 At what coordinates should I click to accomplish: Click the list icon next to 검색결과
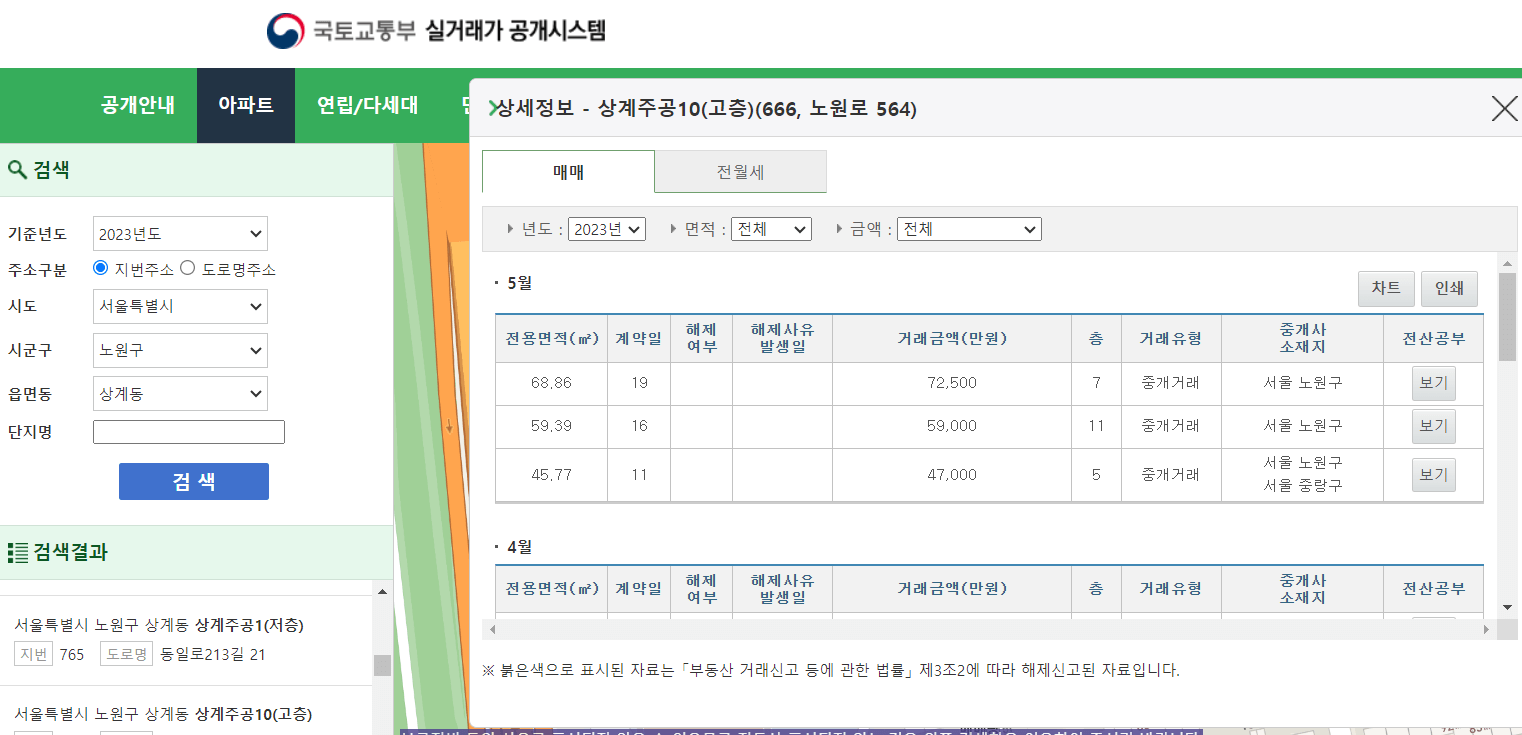click(16, 552)
